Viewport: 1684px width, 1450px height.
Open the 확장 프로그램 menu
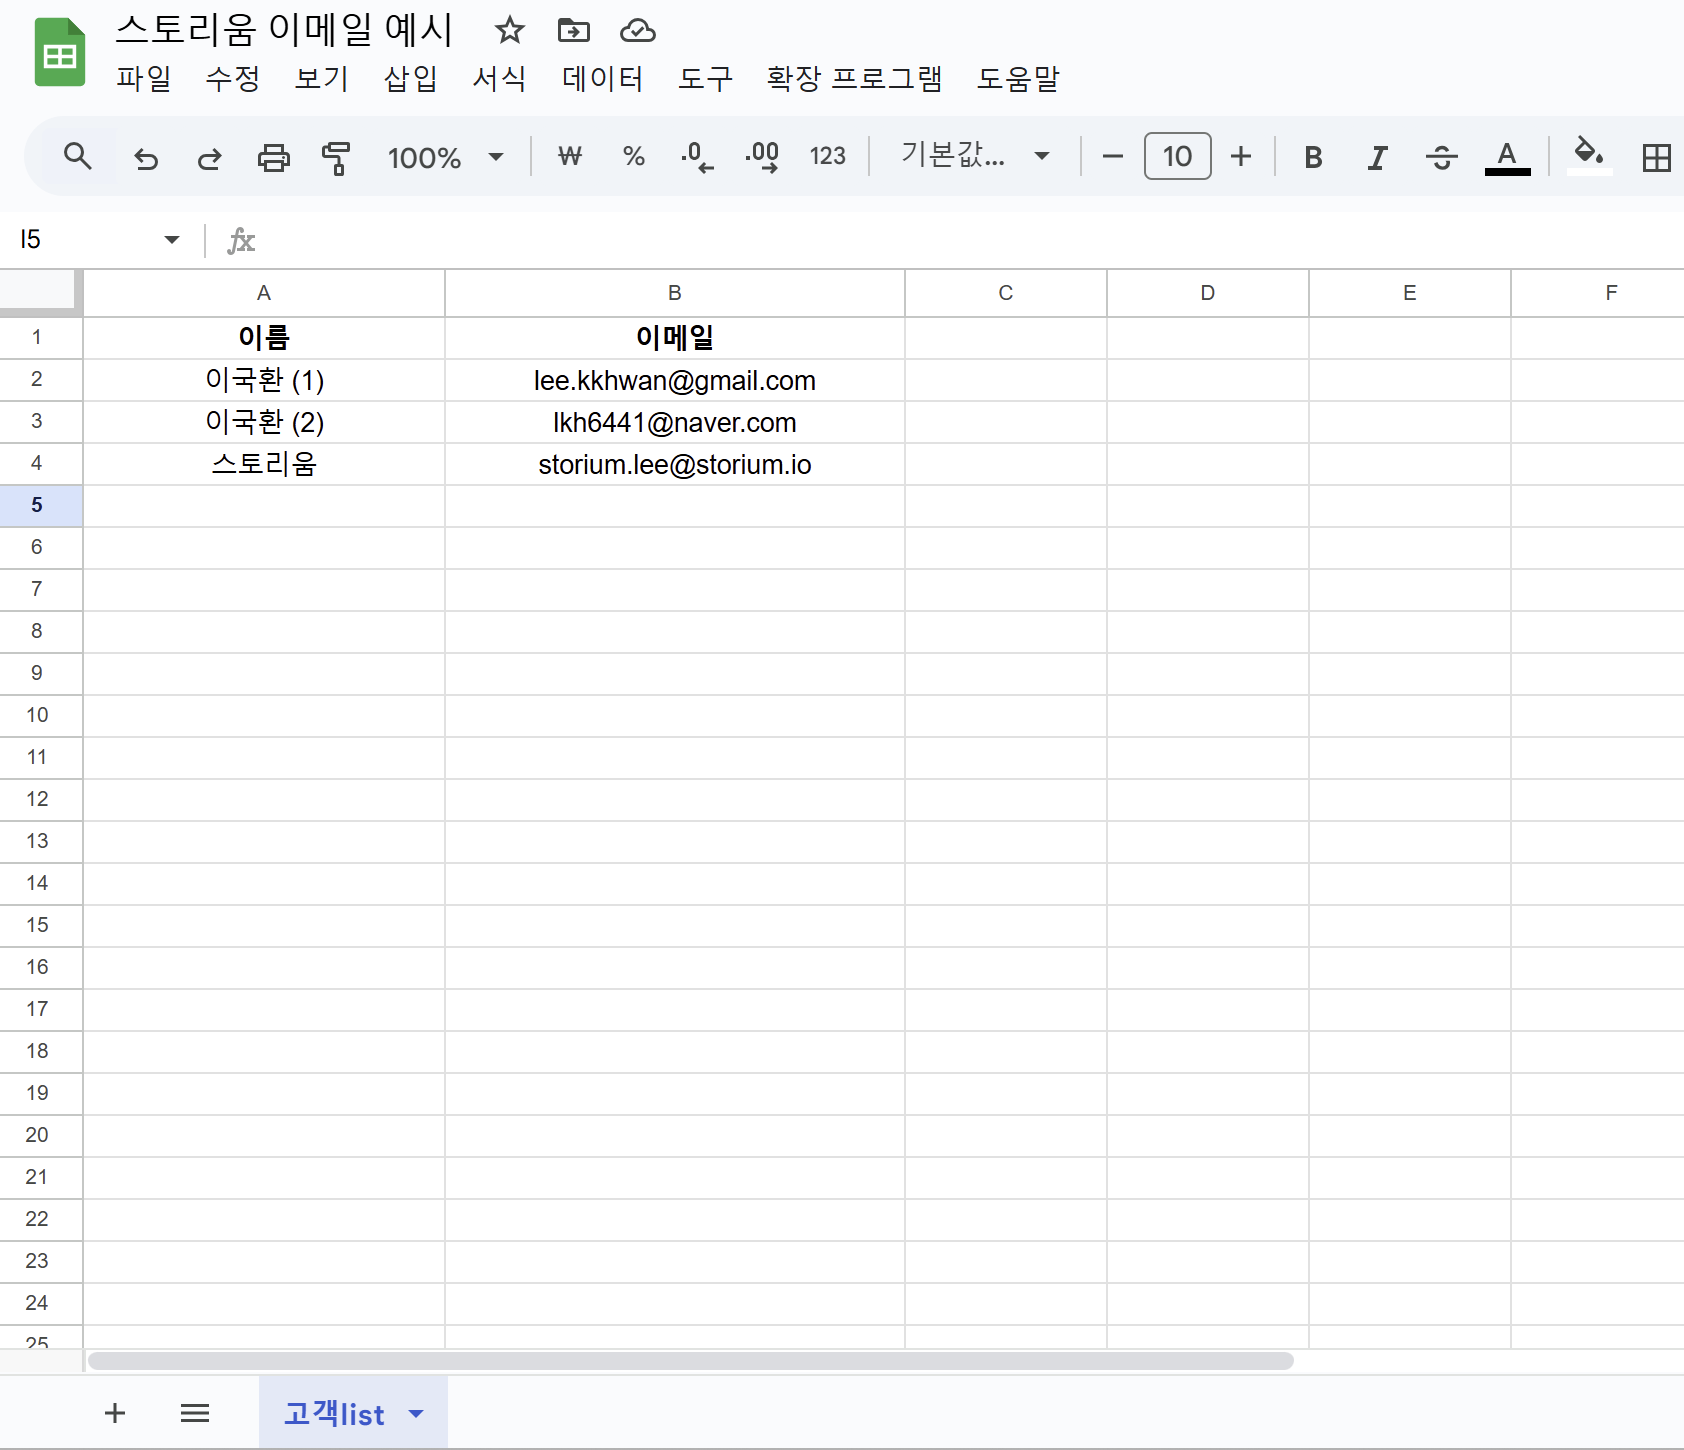click(x=854, y=78)
